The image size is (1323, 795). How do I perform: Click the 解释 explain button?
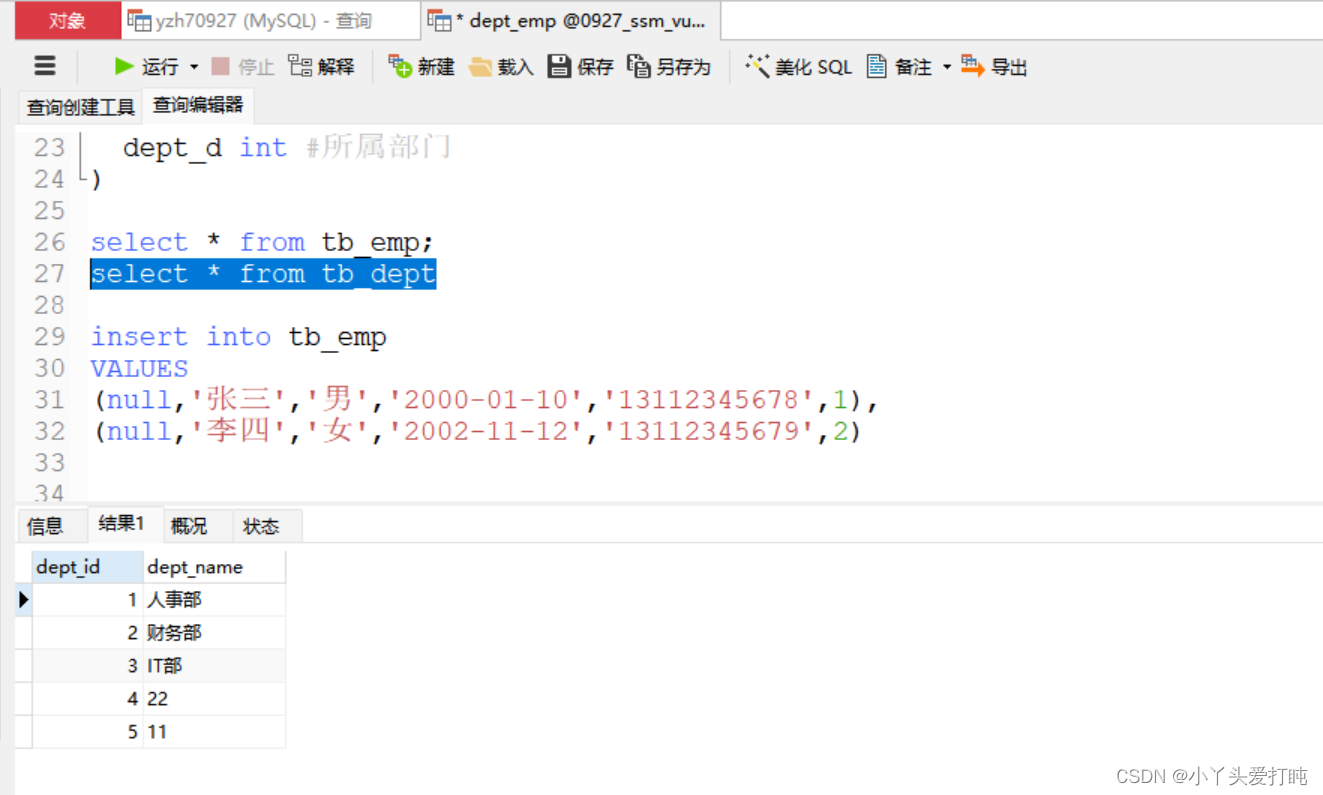(321, 67)
